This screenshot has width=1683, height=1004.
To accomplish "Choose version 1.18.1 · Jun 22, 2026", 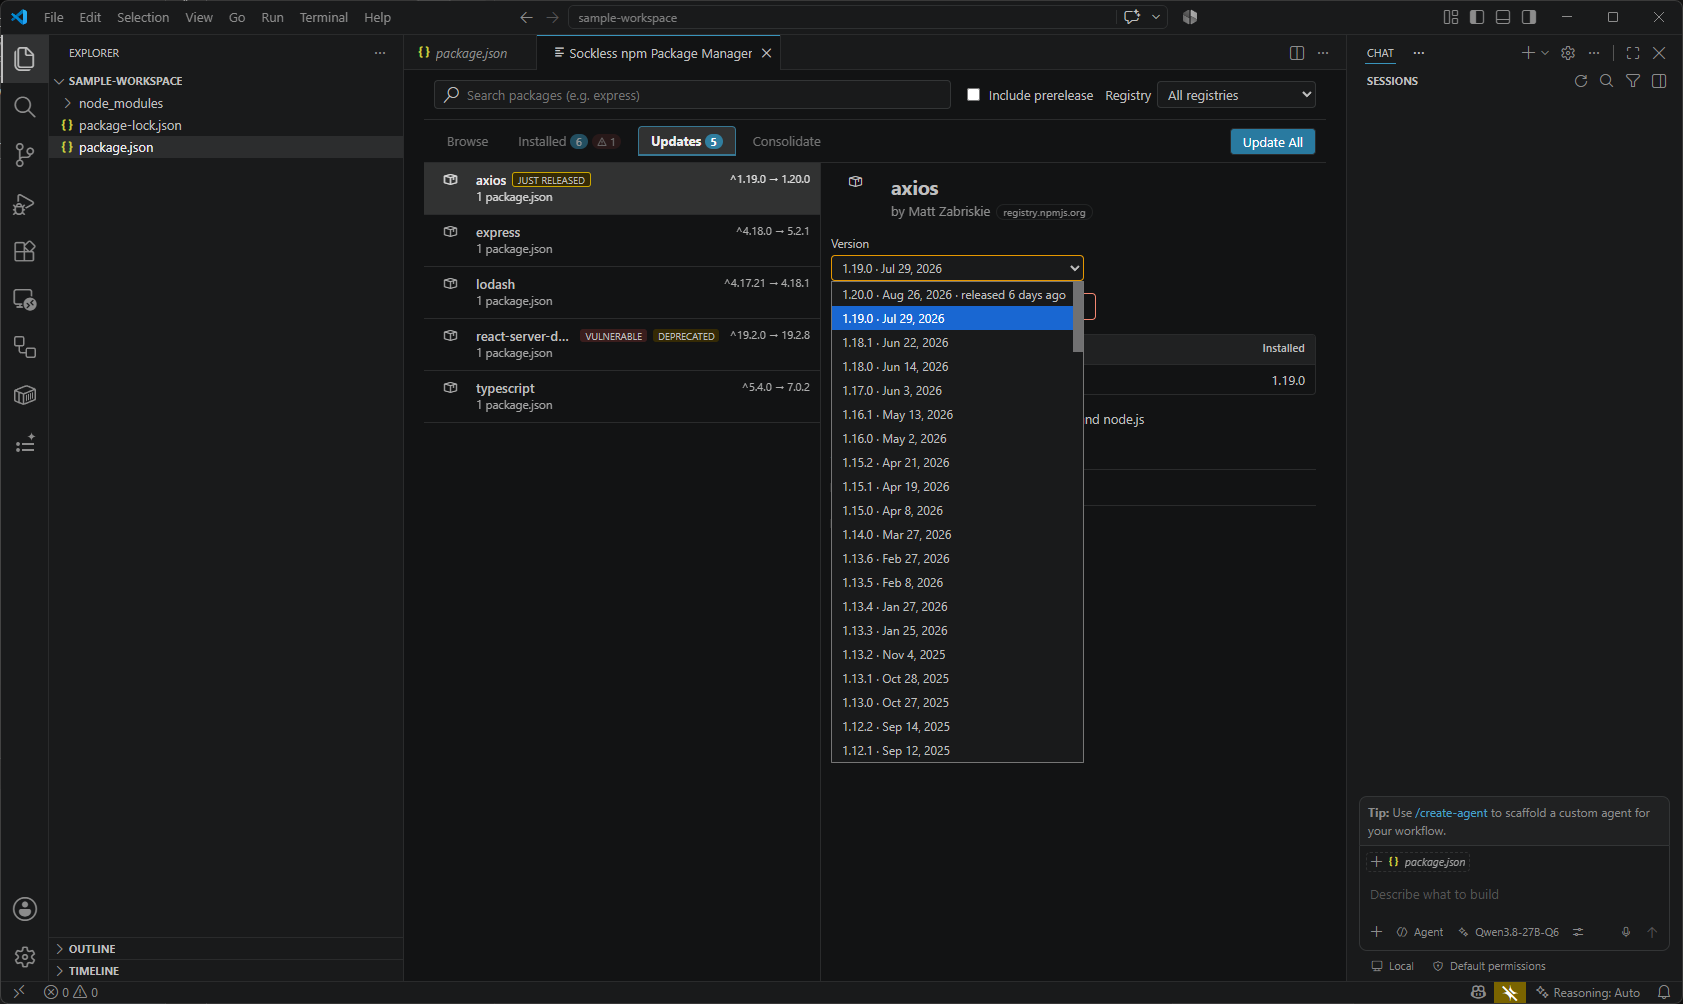I will click(952, 343).
